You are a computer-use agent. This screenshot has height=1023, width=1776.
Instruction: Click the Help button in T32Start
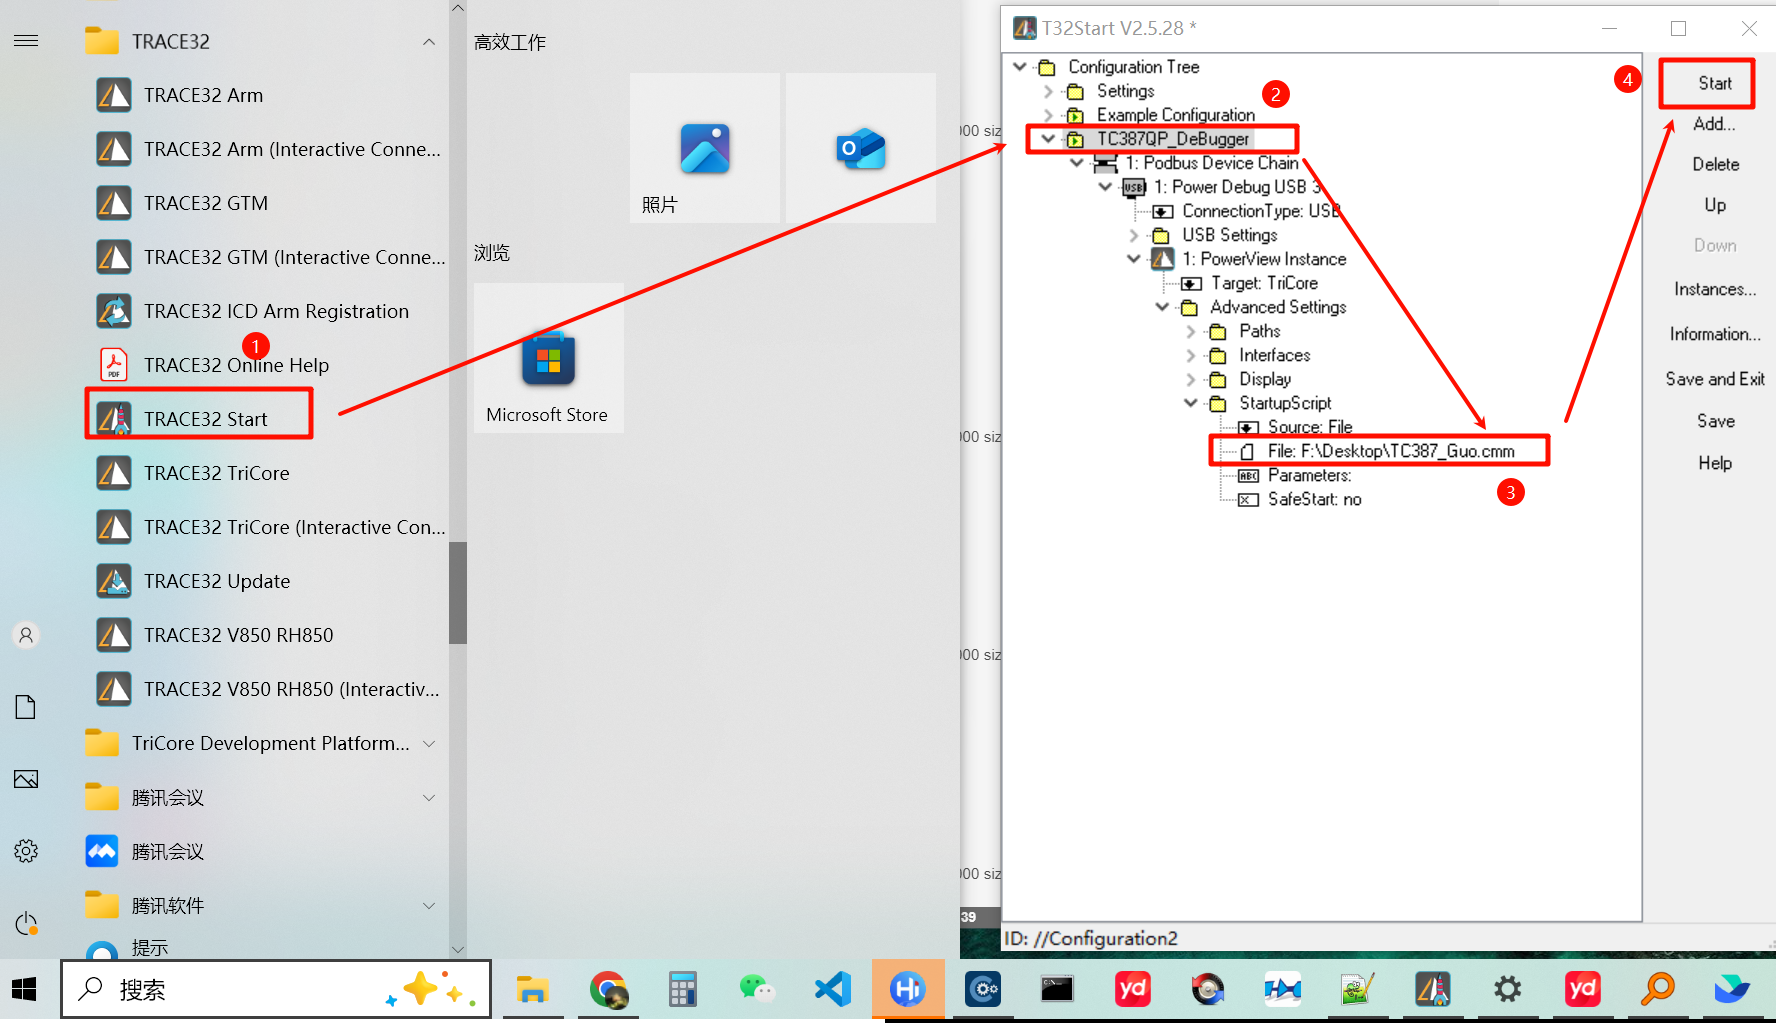pos(1715,463)
